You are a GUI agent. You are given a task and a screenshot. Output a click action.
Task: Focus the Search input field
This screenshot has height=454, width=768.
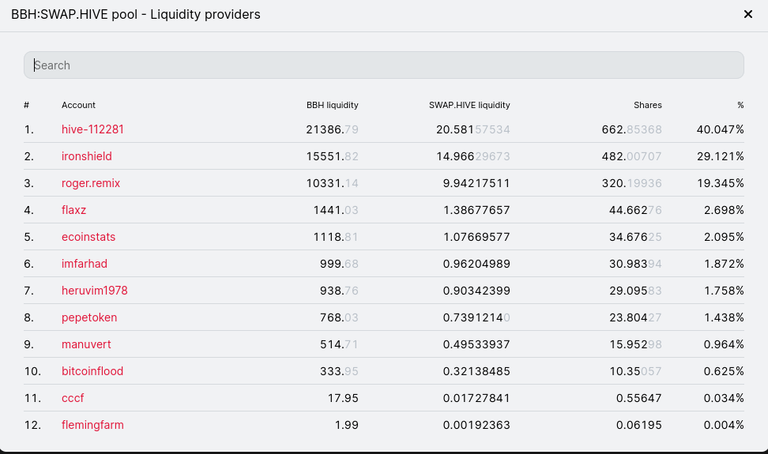(384, 65)
